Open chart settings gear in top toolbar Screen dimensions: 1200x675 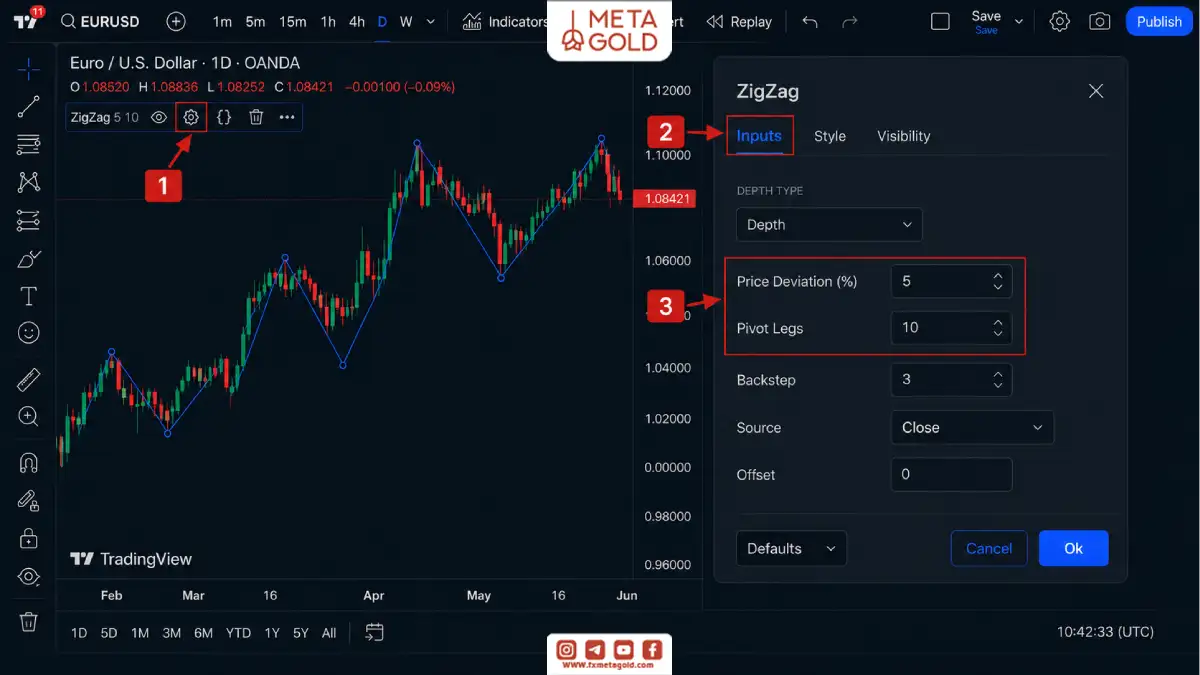(x=1060, y=21)
